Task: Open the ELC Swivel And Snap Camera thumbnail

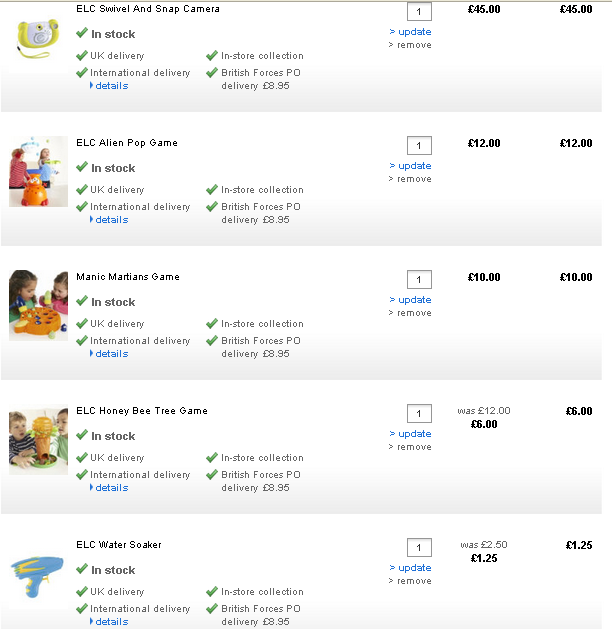Action: pyautogui.click(x=38, y=38)
